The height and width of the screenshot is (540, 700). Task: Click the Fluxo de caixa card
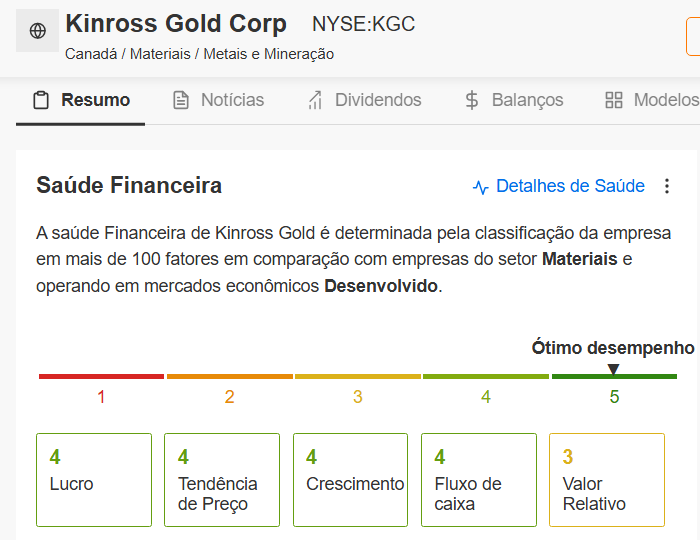478,480
